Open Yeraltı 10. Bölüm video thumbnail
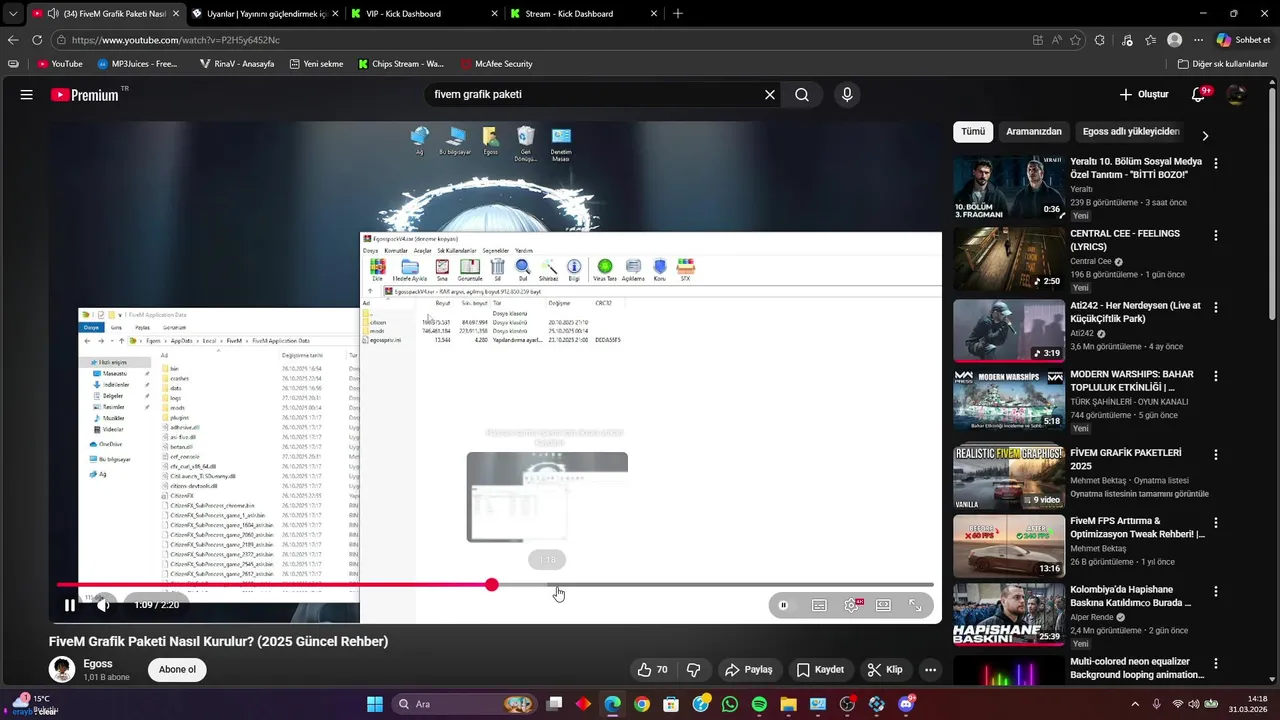The width and height of the screenshot is (1280, 720). 1009,187
